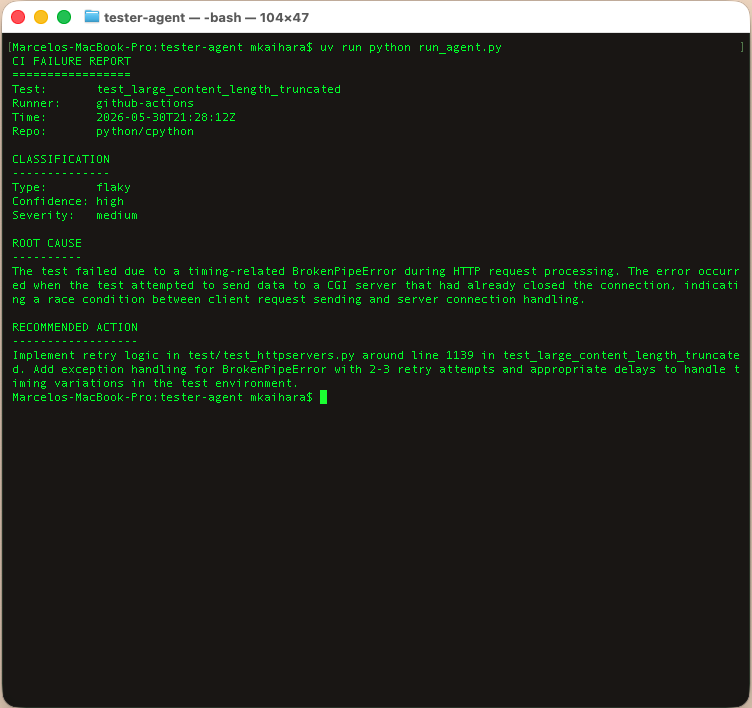This screenshot has width=752, height=708.
Task: Click the timestamp '2026-05-30T21:28:12Z'
Action: (166, 118)
